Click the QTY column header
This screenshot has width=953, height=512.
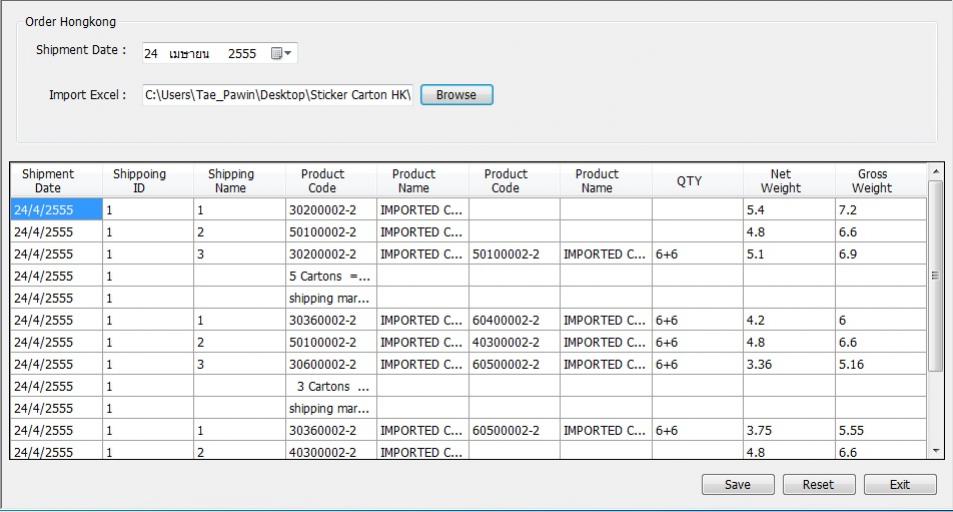coord(689,181)
